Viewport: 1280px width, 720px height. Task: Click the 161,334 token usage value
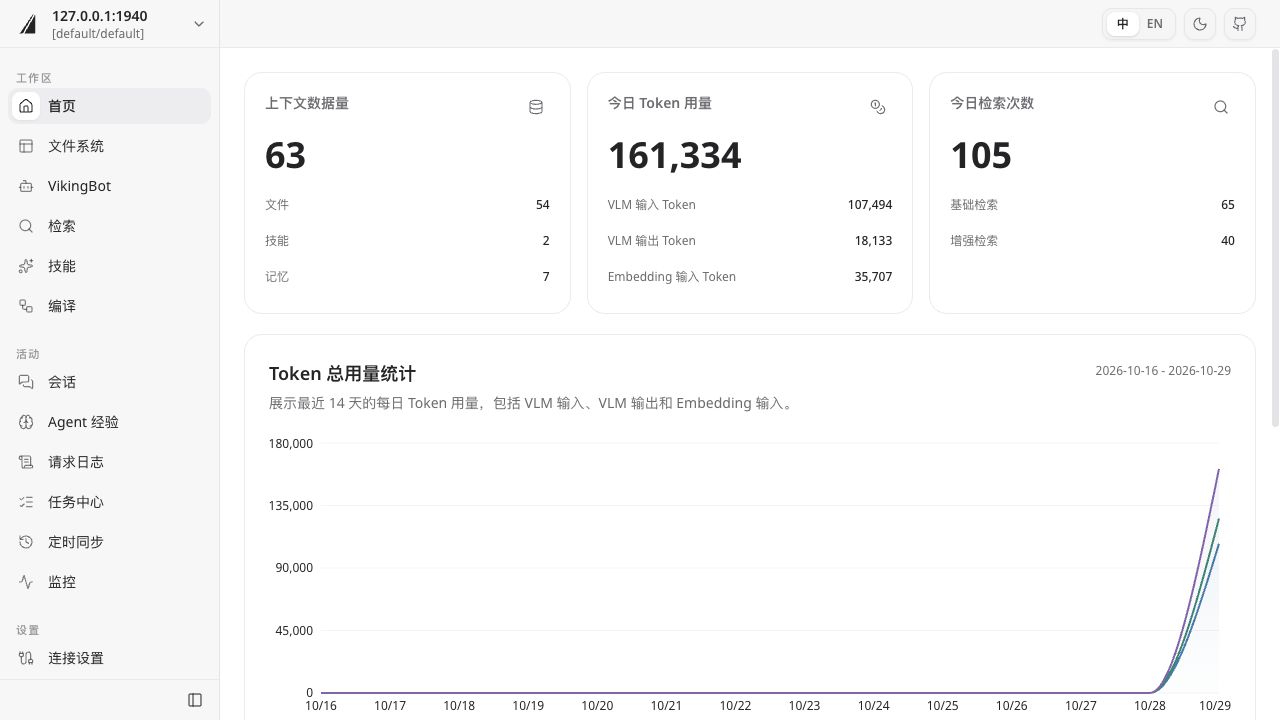coord(675,155)
